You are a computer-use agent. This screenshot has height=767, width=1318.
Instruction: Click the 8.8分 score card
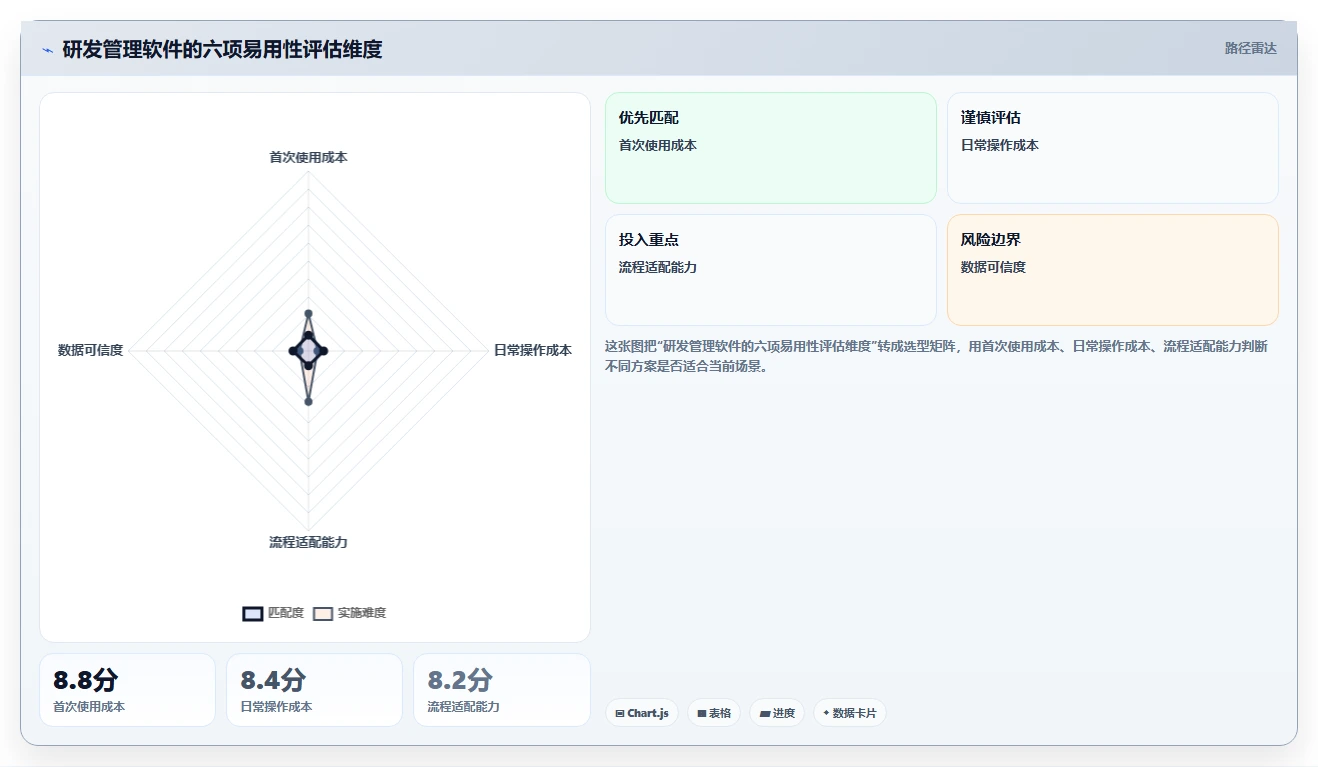tap(127, 690)
